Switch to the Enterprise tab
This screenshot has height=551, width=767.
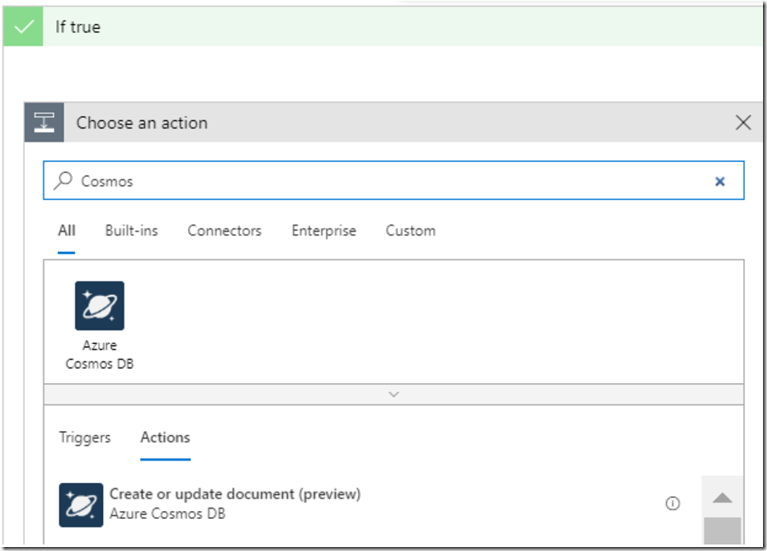click(324, 230)
